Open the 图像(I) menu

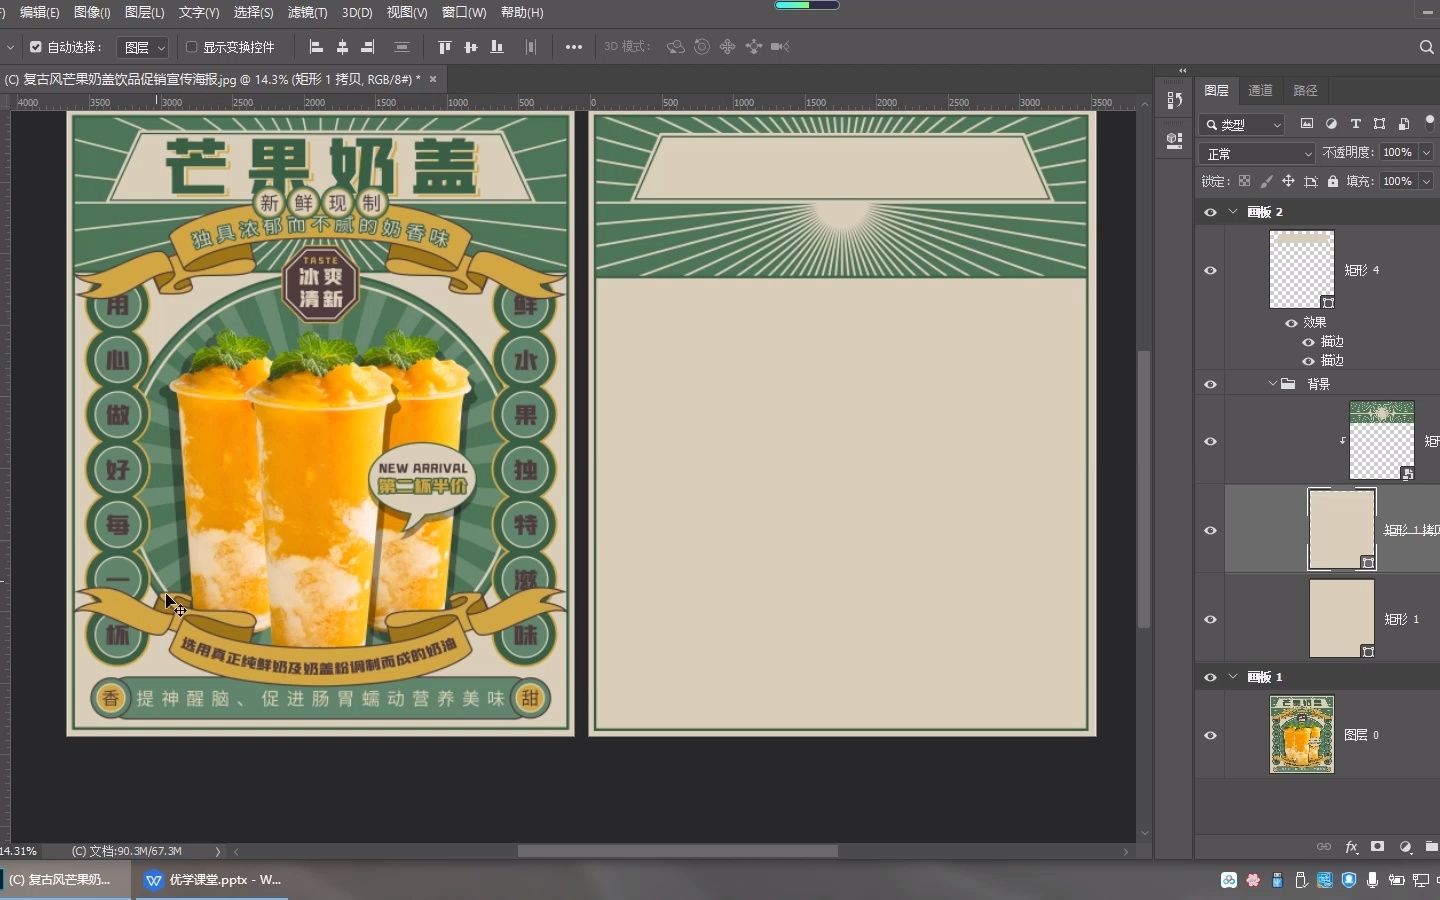92,12
